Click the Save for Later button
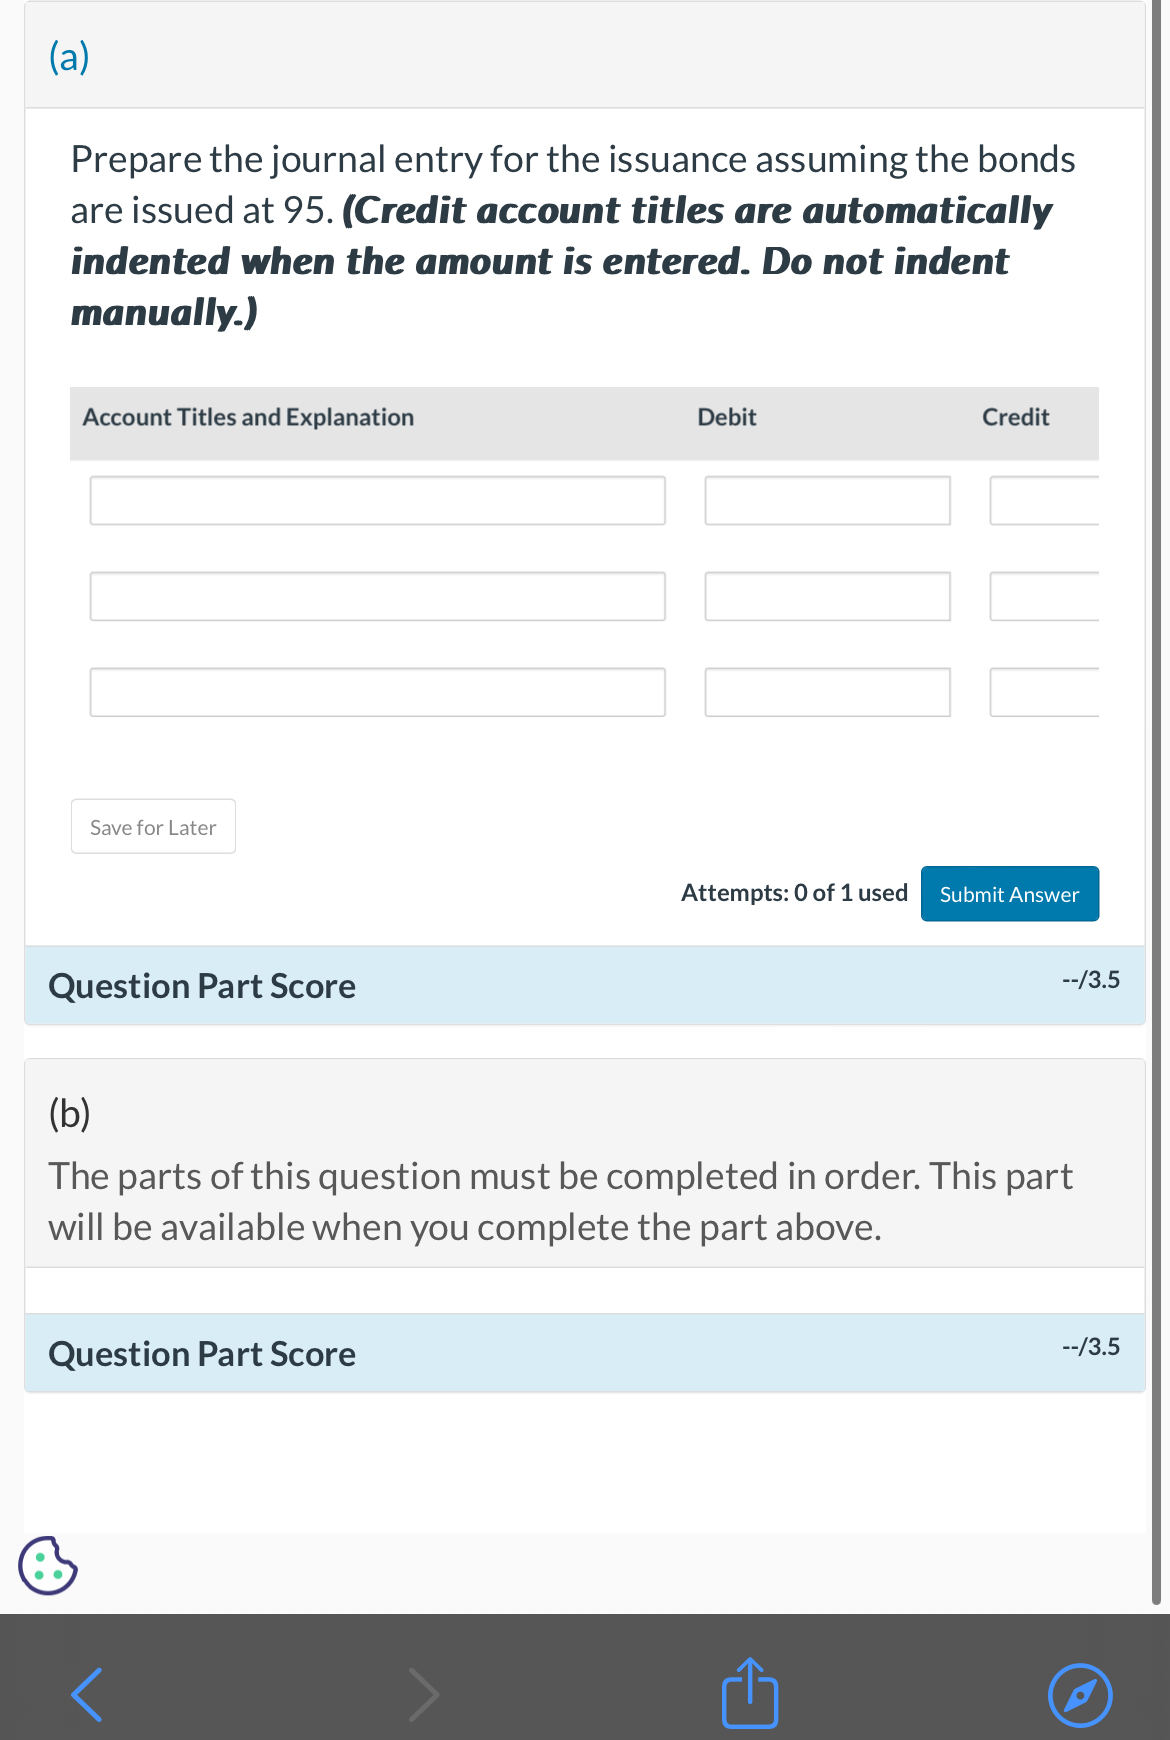The width and height of the screenshot is (1170, 1740). [153, 827]
